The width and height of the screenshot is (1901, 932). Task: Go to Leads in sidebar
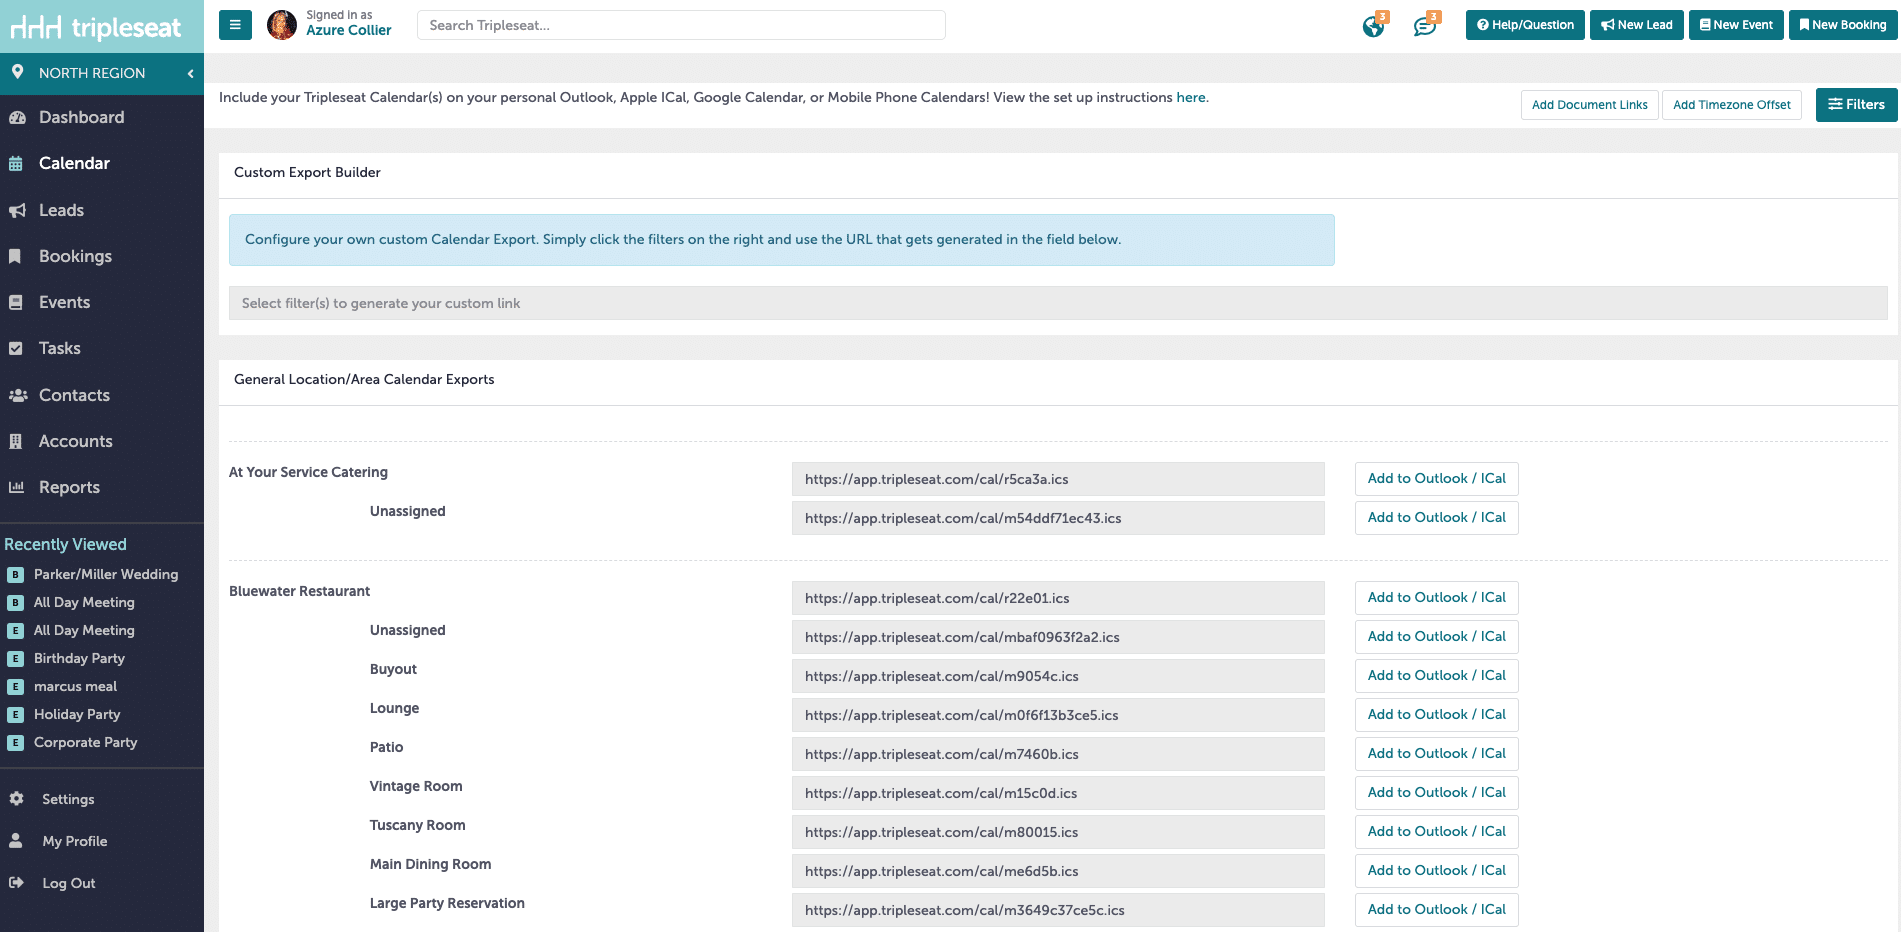(x=61, y=210)
